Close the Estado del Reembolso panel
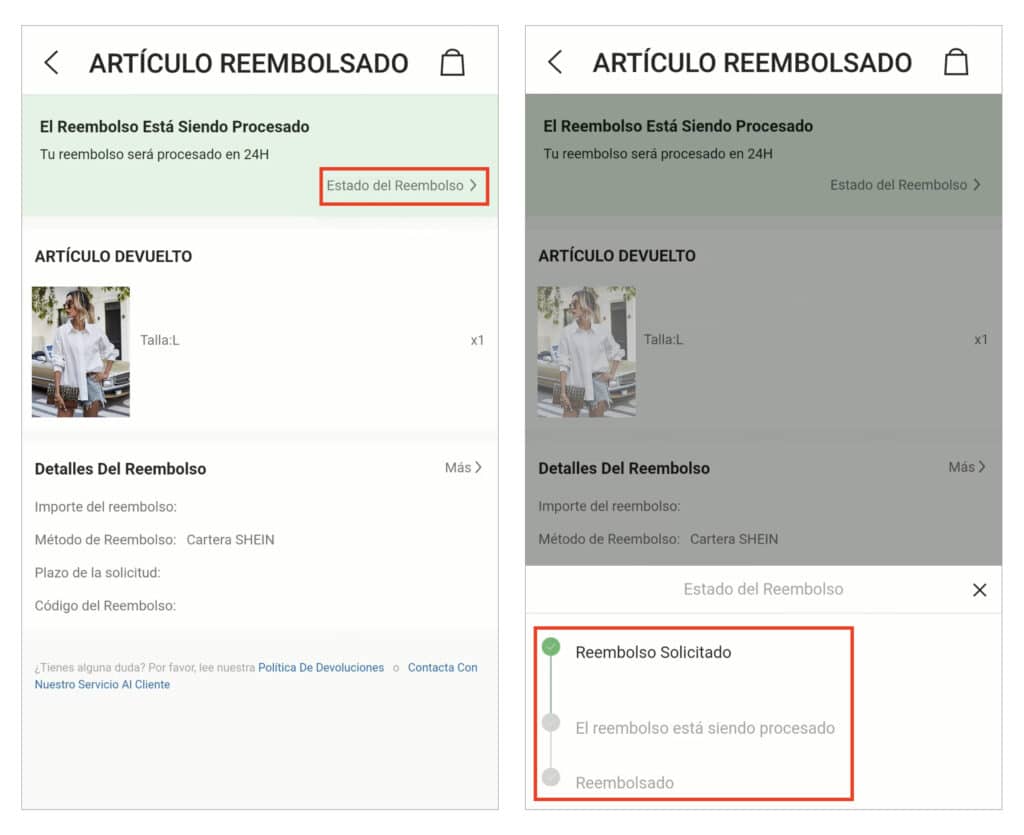This screenshot has width=1024, height=835. [x=979, y=590]
